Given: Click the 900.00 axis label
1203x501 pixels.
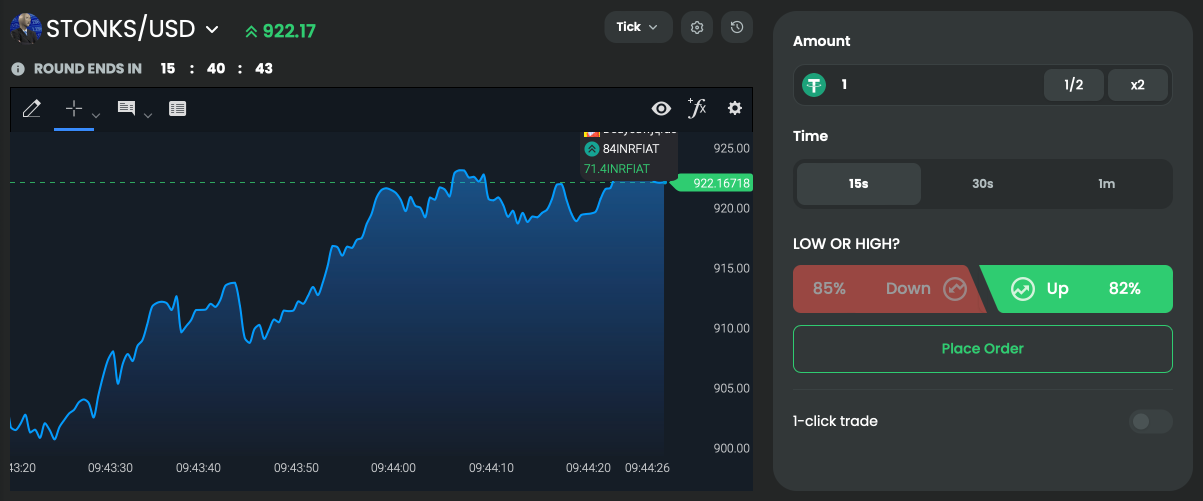Looking at the screenshot, I should (x=732, y=448).
